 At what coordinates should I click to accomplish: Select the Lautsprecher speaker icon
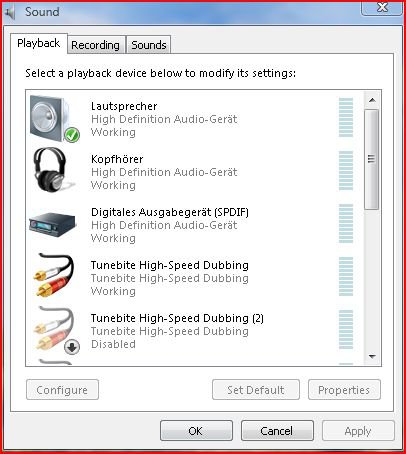click(53, 119)
